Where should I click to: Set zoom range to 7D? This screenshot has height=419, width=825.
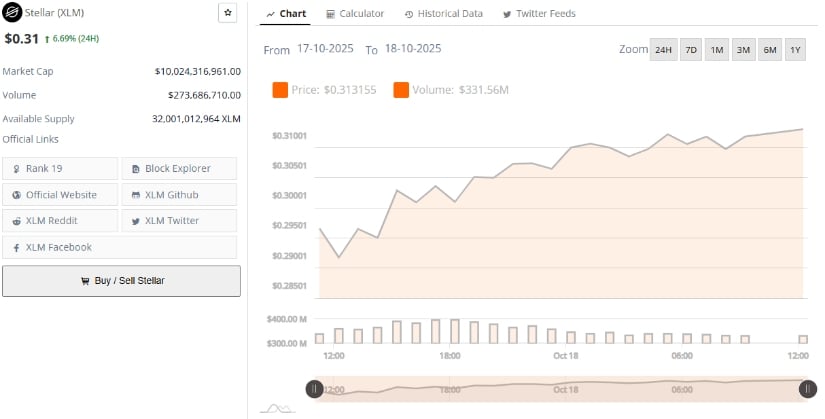pyautogui.click(x=690, y=49)
